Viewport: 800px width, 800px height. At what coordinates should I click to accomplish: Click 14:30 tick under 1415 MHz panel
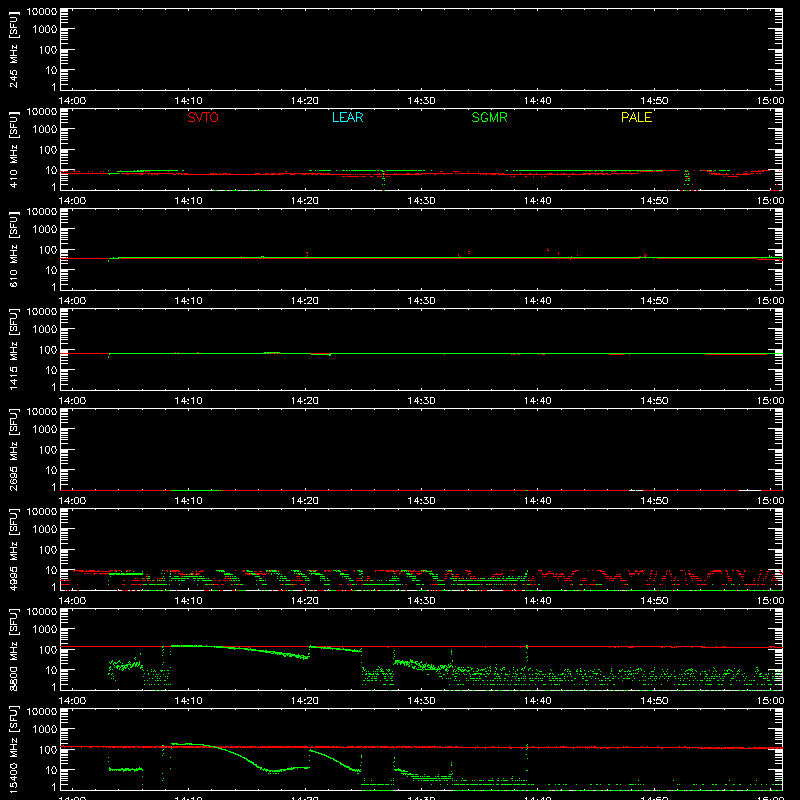click(421, 401)
